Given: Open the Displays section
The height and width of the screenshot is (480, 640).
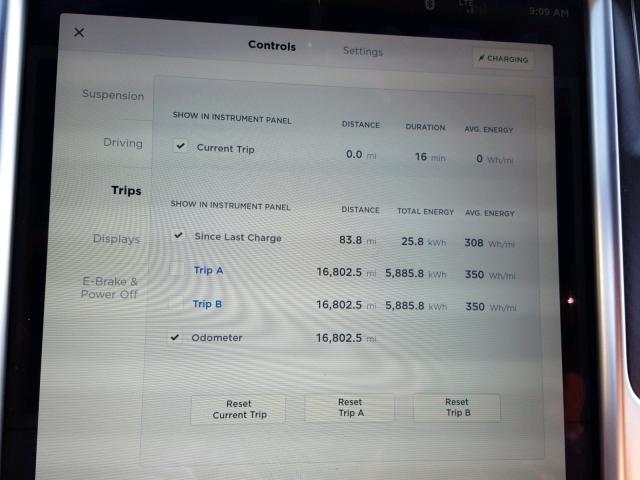Looking at the screenshot, I should [116, 239].
